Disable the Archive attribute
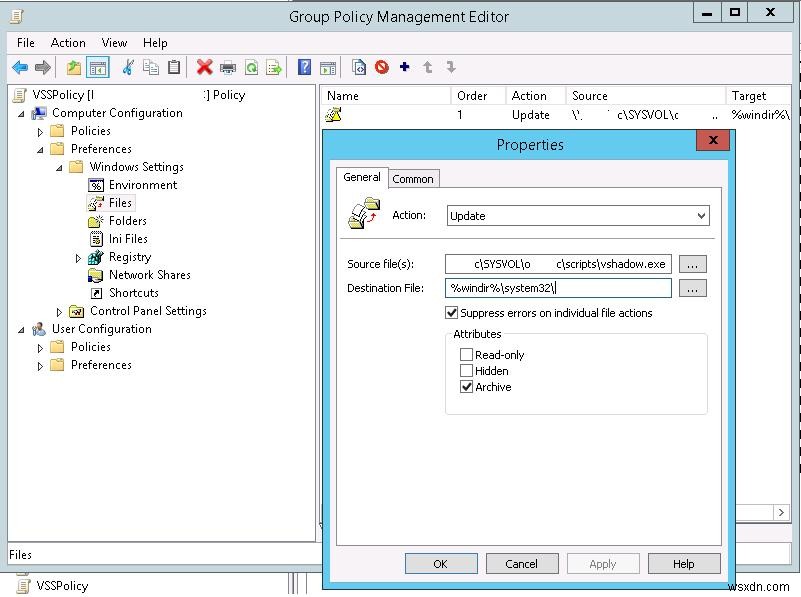Image resolution: width=801 pixels, height=597 pixels. (466, 388)
